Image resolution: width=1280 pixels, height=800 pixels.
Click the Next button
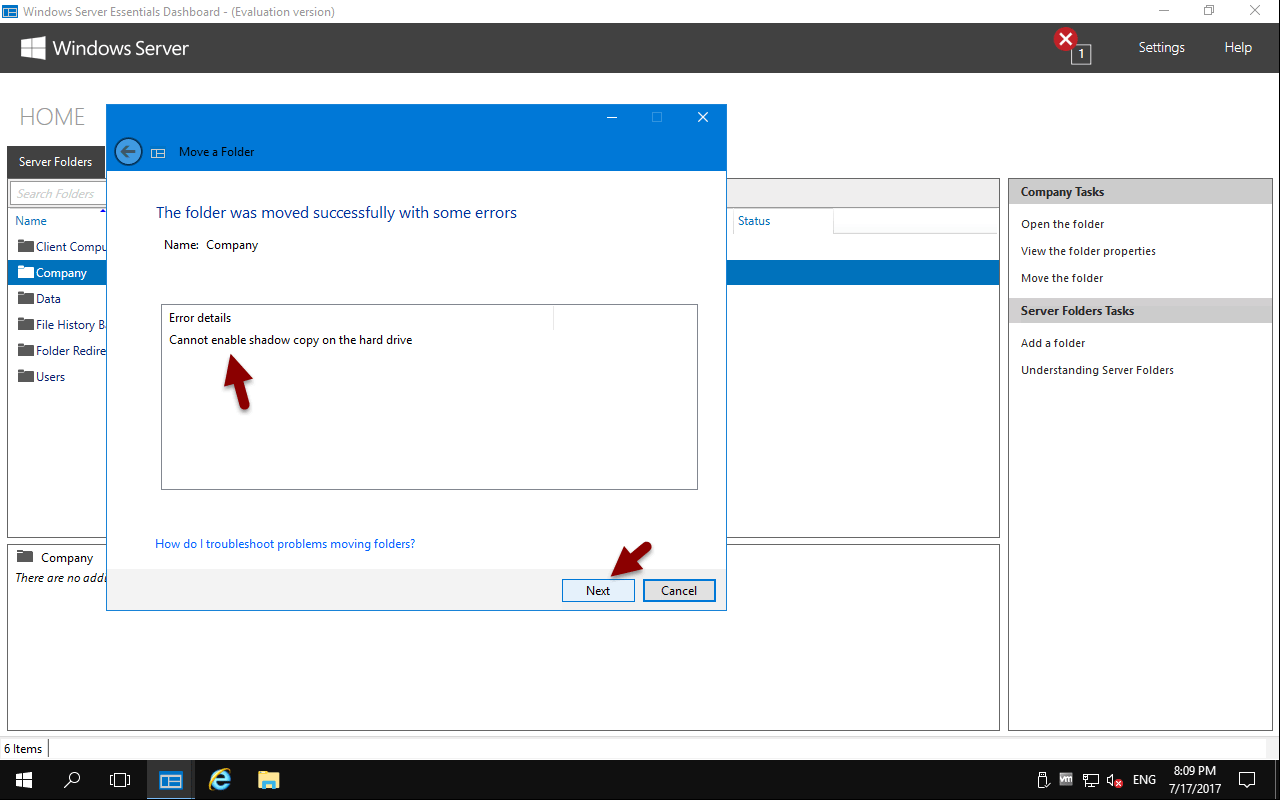598,590
